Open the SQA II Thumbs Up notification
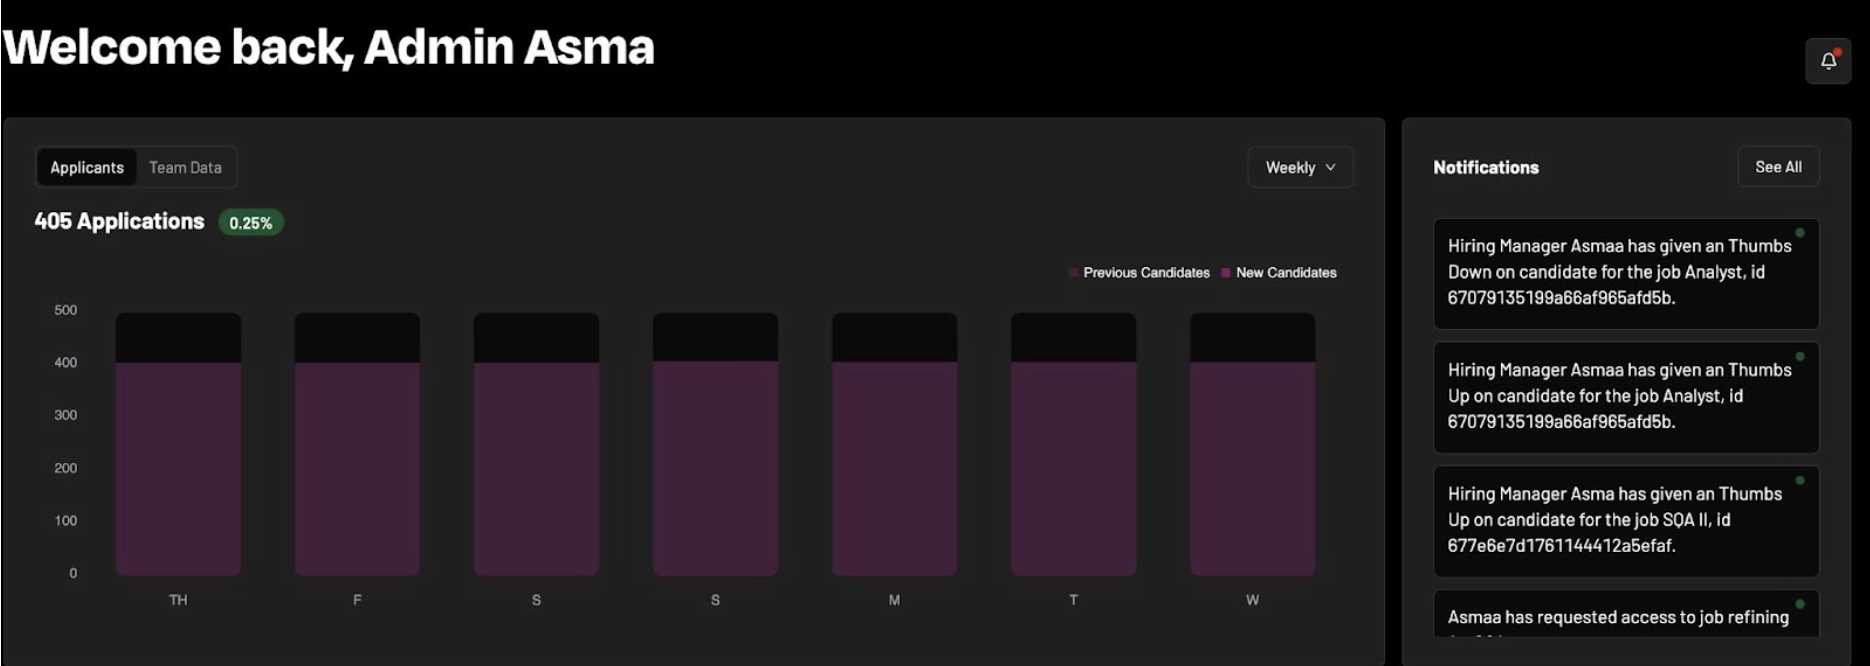Screen dimensions: 1870x666 1626,521
